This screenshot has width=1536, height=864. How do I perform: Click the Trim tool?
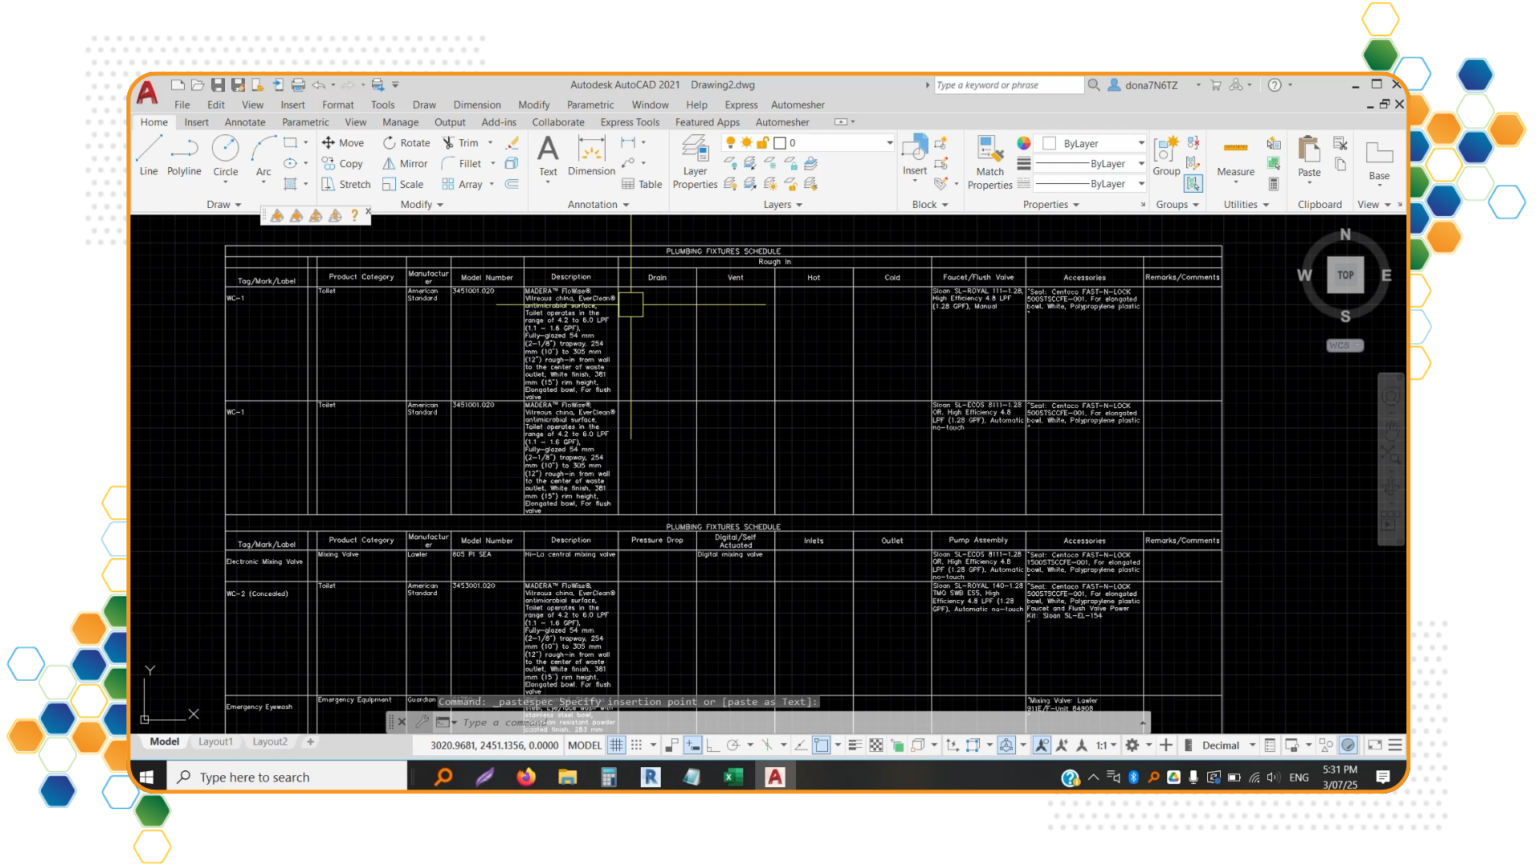click(x=460, y=143)
